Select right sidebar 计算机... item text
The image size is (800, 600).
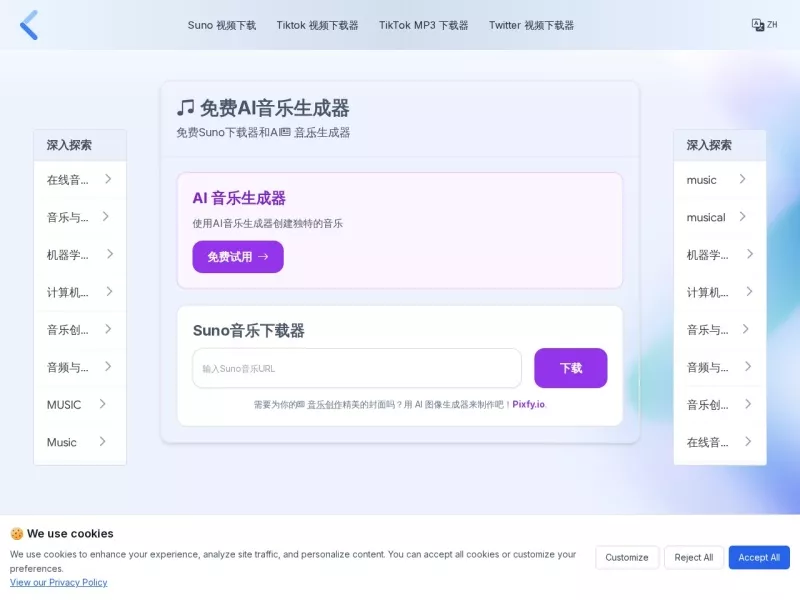point(707,292)
